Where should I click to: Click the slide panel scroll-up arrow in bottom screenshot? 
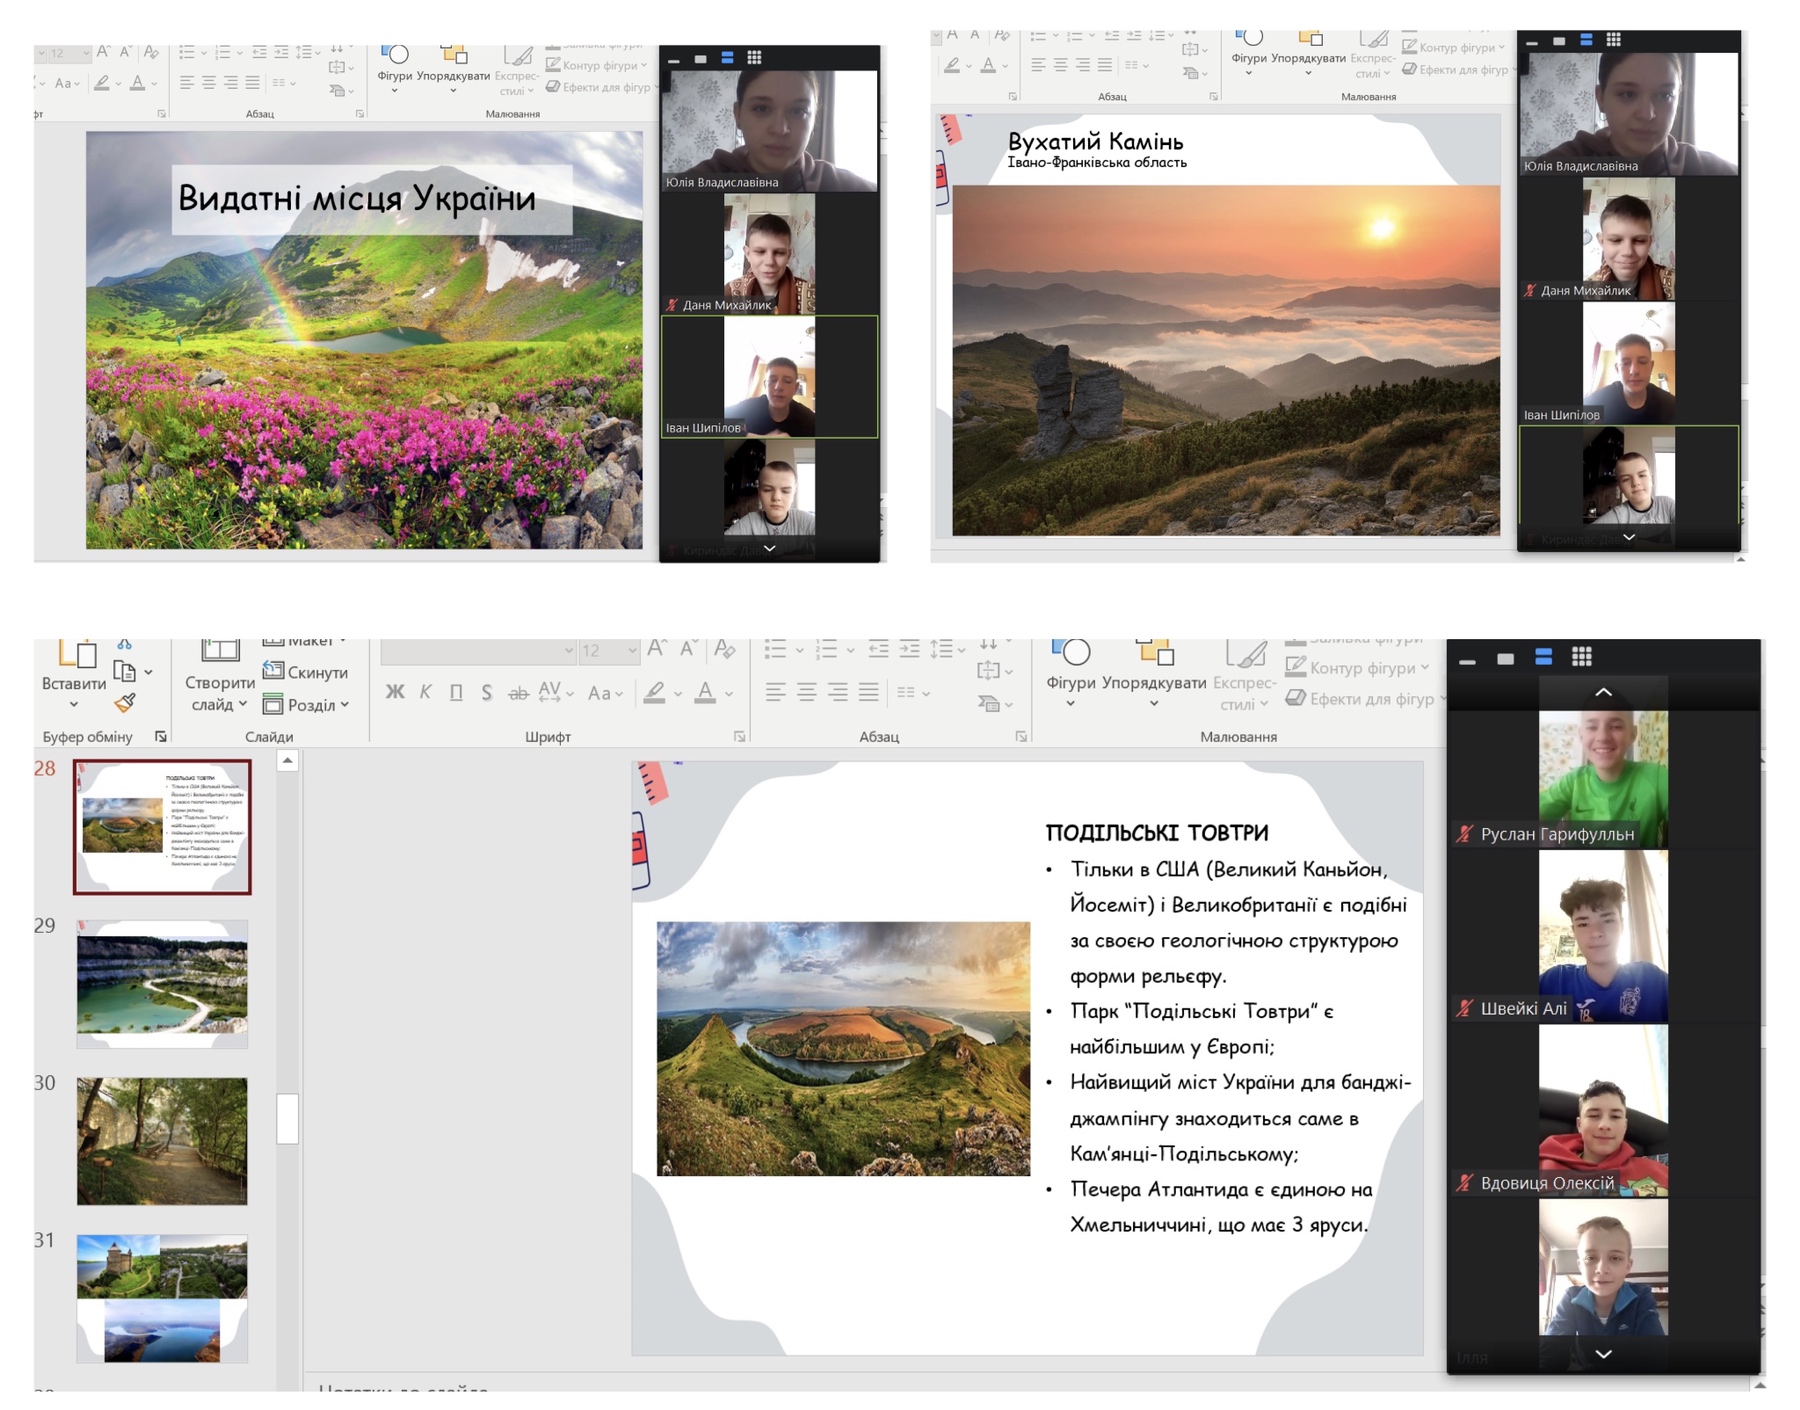click(x=288, y=761)
